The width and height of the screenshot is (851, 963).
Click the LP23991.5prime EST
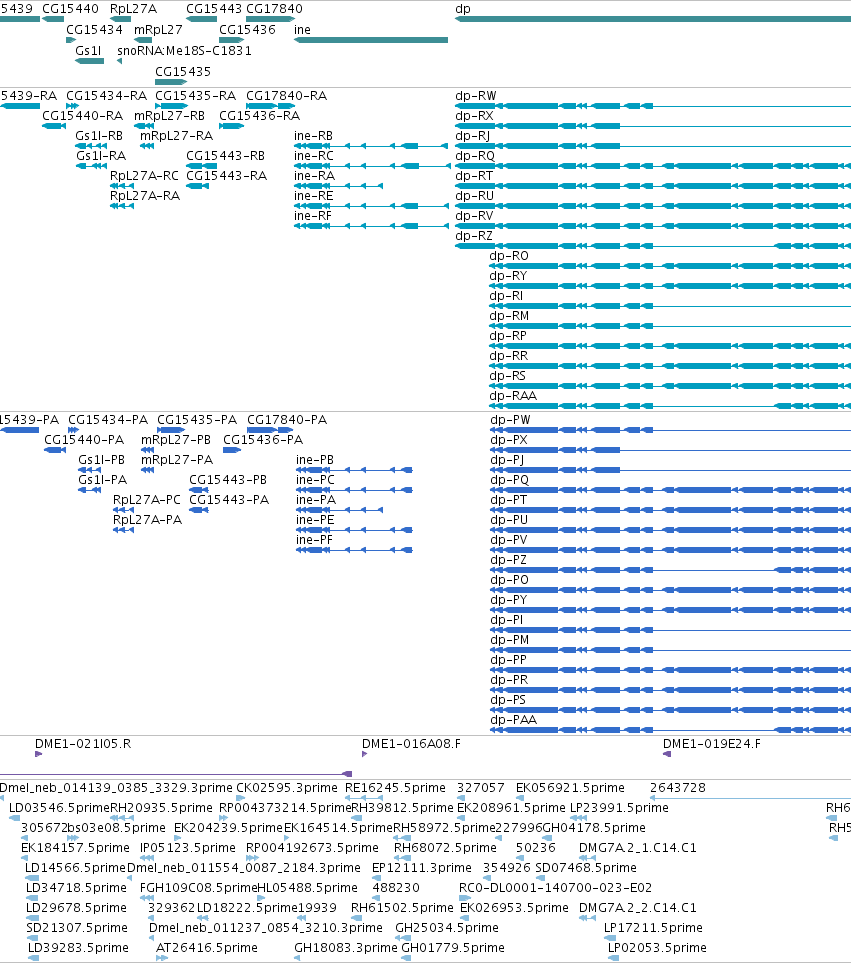[x=578, y=818]
